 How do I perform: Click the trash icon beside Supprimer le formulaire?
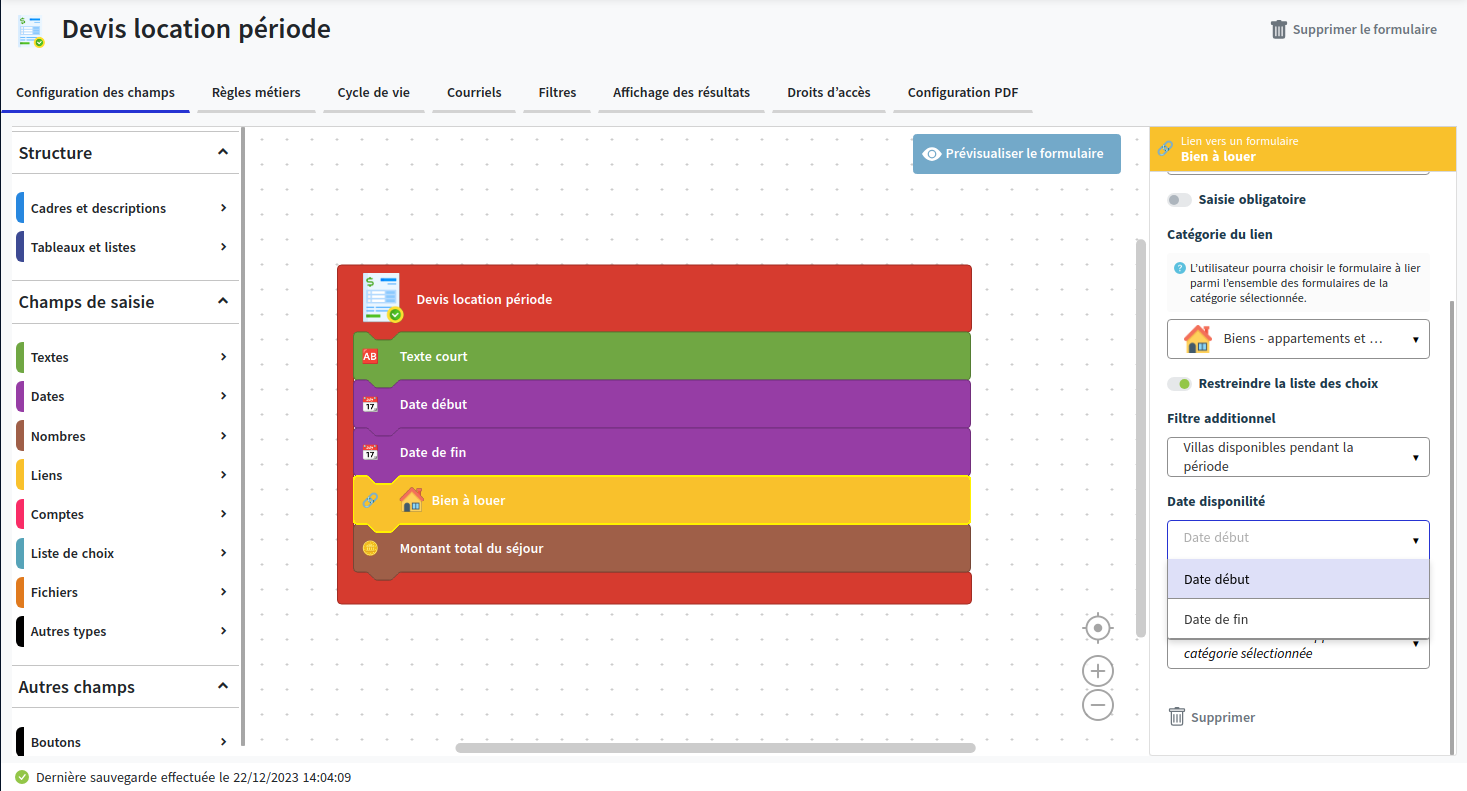coord(1278,30)
